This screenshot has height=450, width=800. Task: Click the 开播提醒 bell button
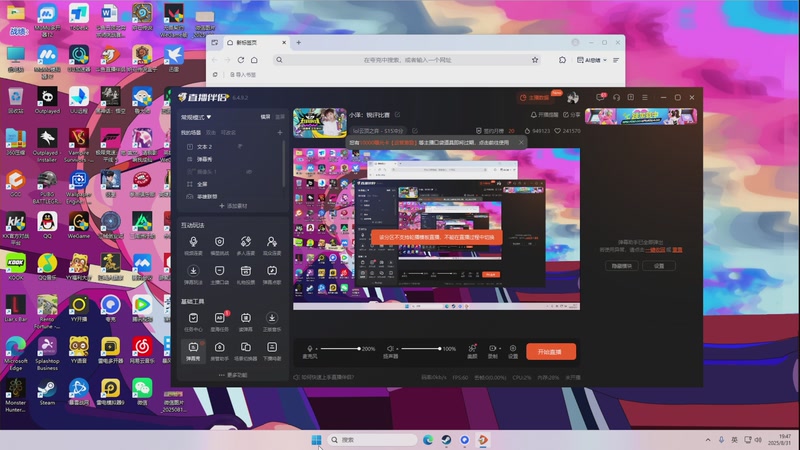pyautogui.click(x=544, y=115)
